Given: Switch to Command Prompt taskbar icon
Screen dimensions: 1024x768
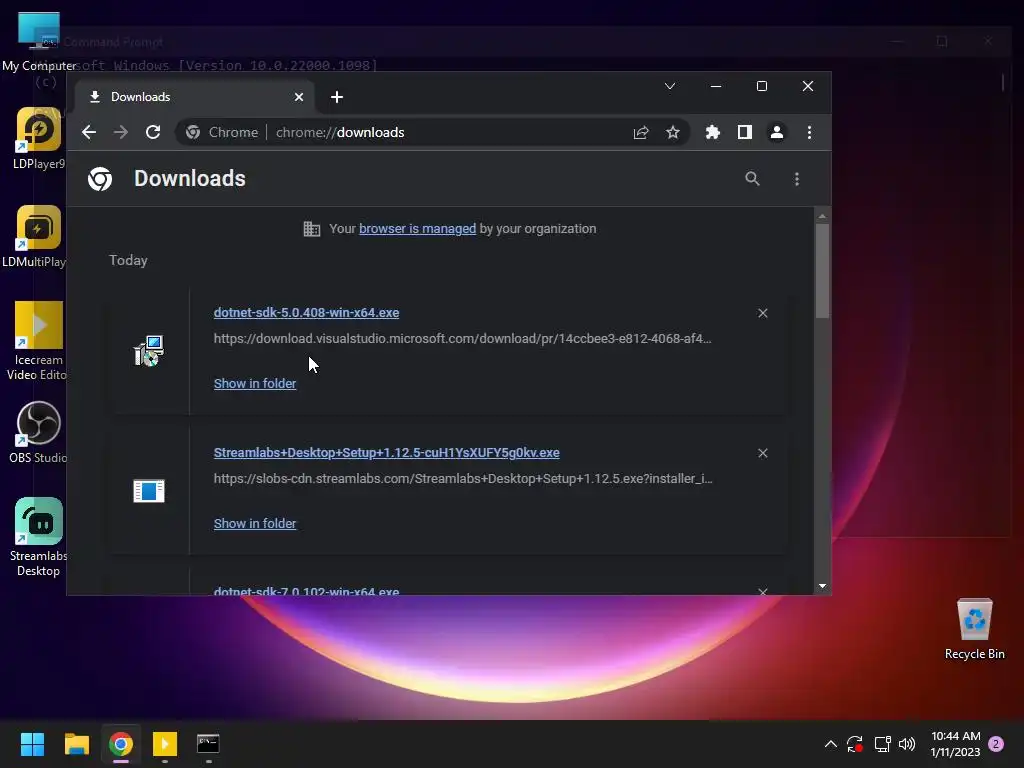Looking at the screenshot, I should point(208,744).
